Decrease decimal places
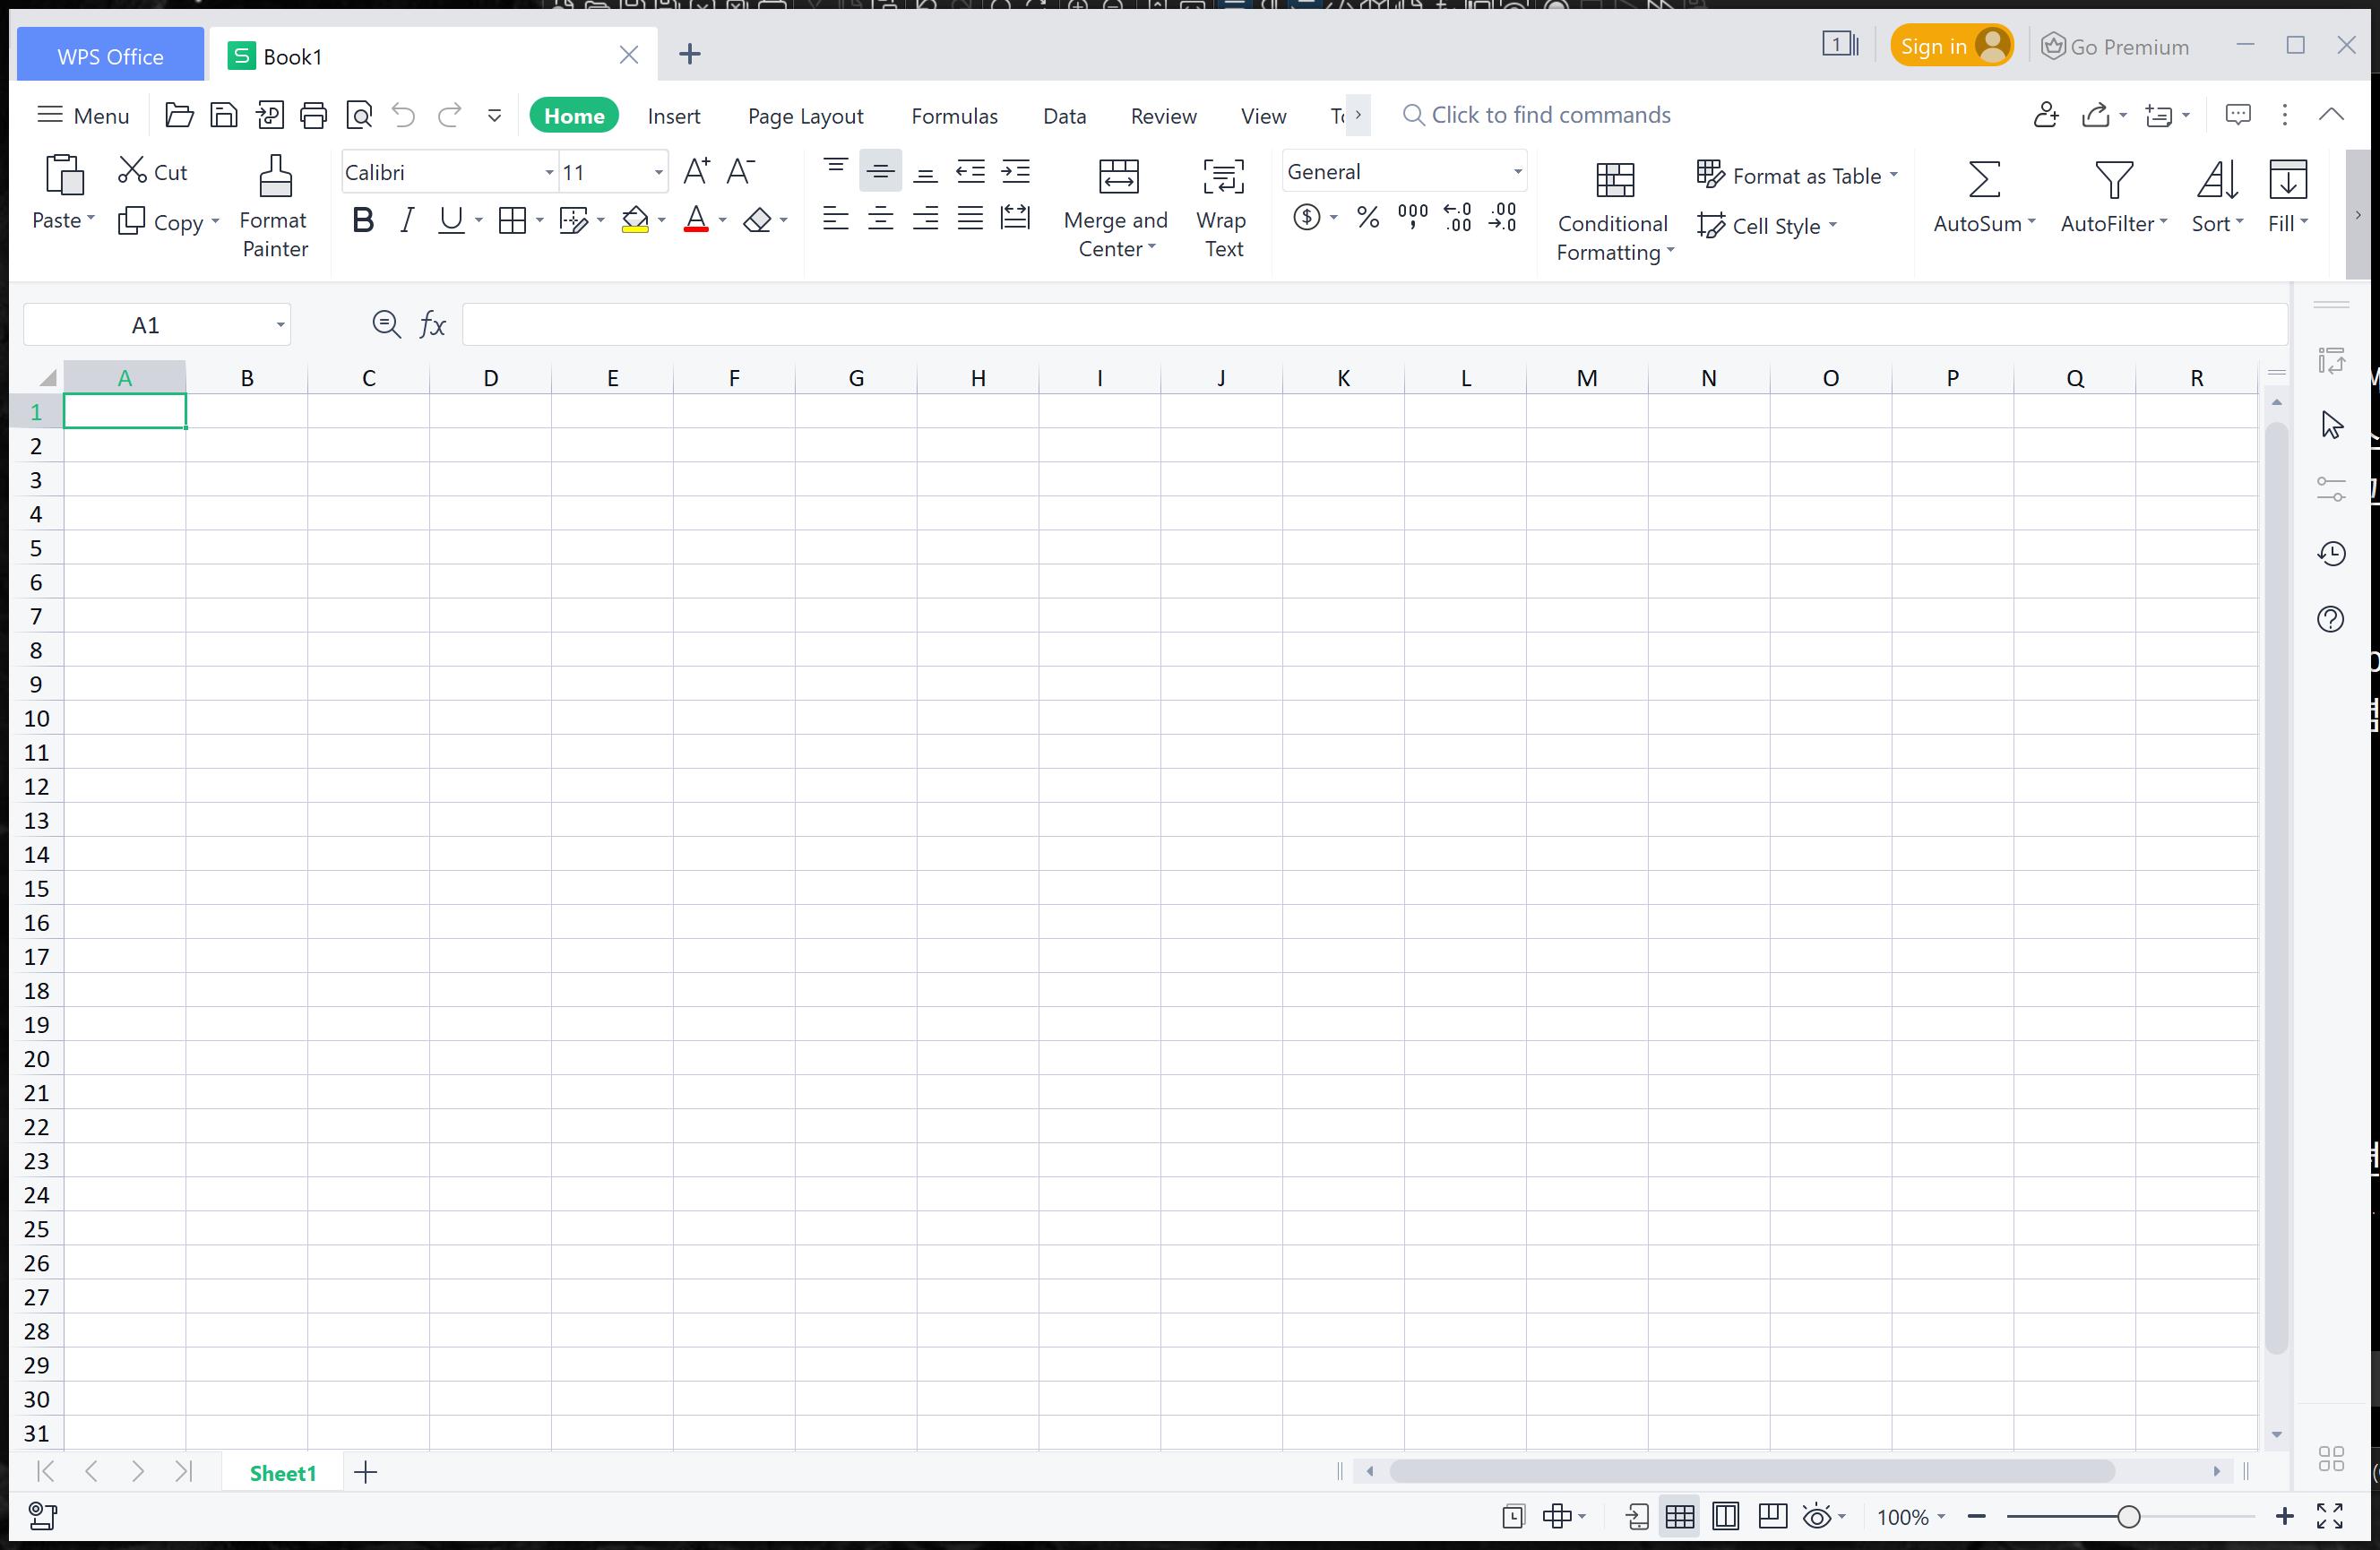The height and width of the screenshot is (1550, 2380). (1503, 217)
